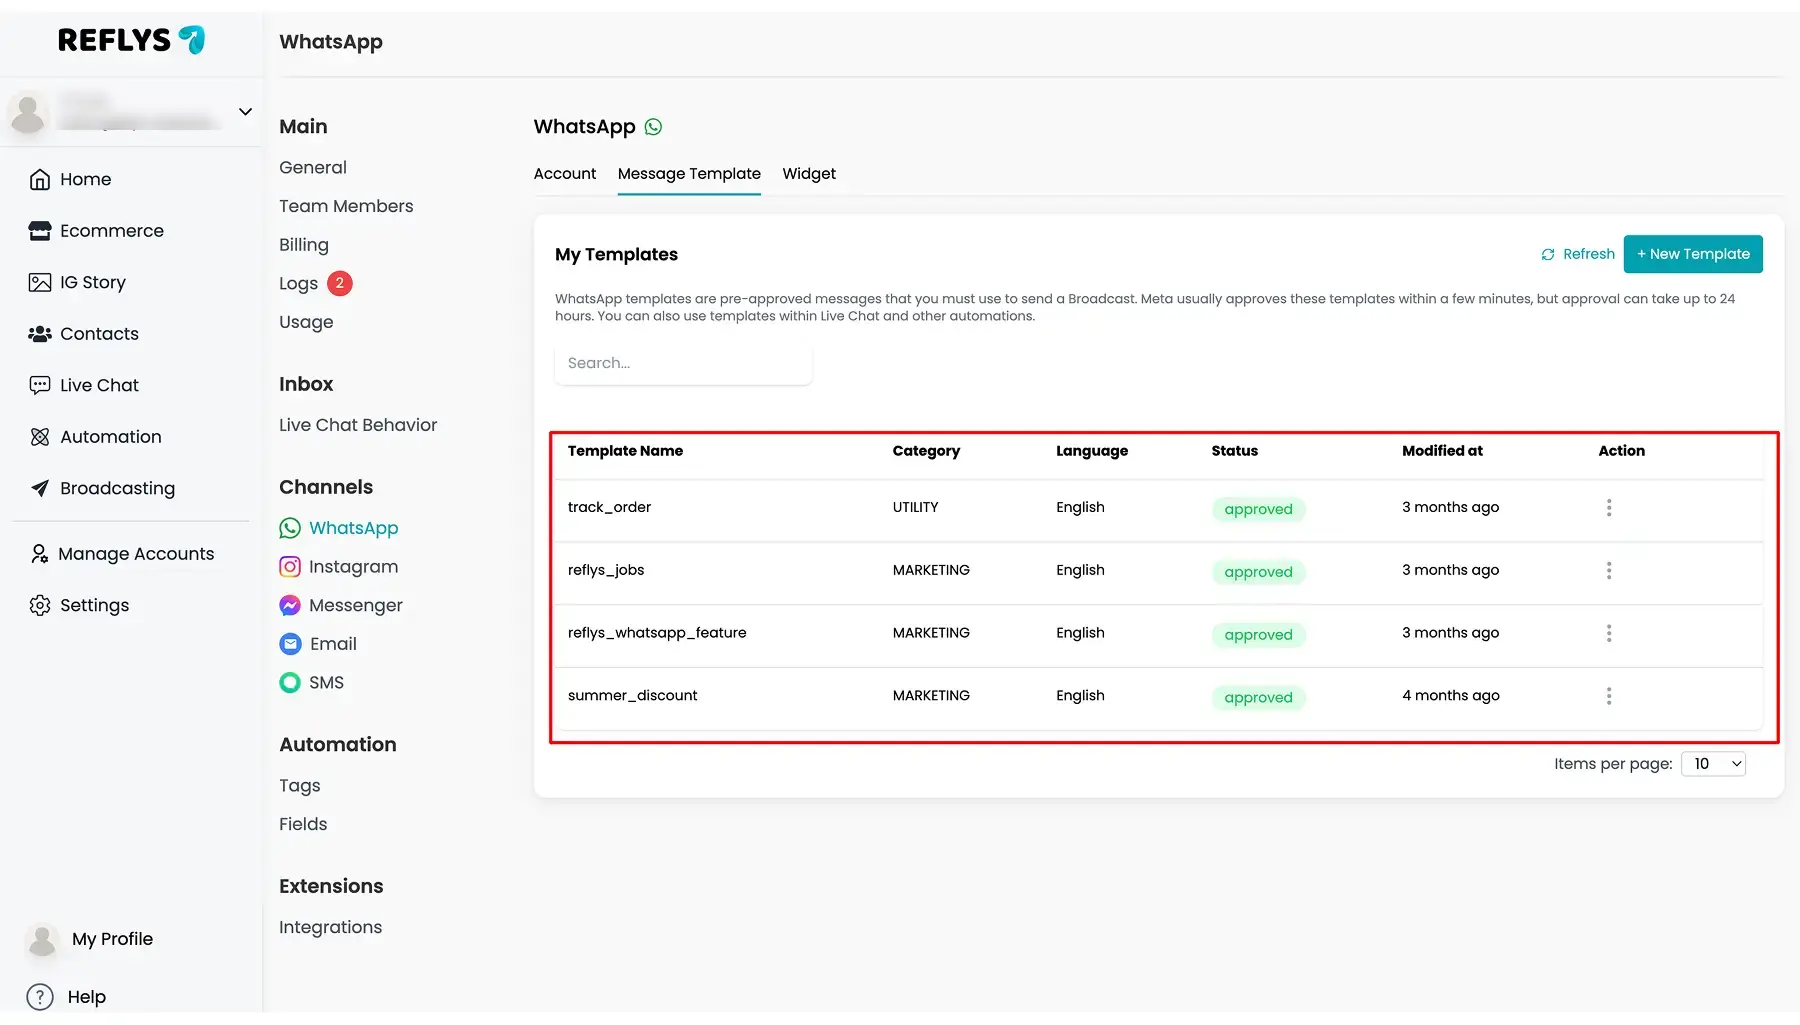The width and height of the screenshot is (1800, 1025).
Task: Open Live Chat bubble icon
Action: click(40, 385)
